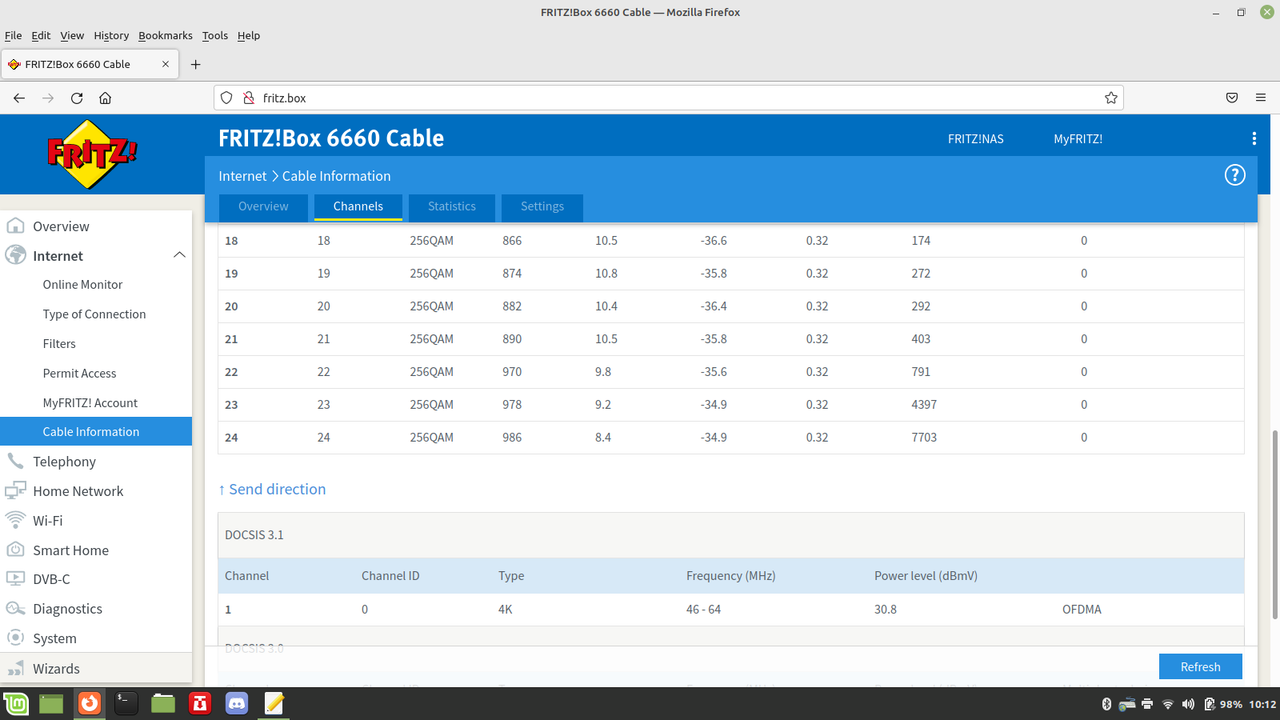The image size is (1280, 720).
Task: Collapse the Internet sidebar section
Action: [x=179, y=255]
